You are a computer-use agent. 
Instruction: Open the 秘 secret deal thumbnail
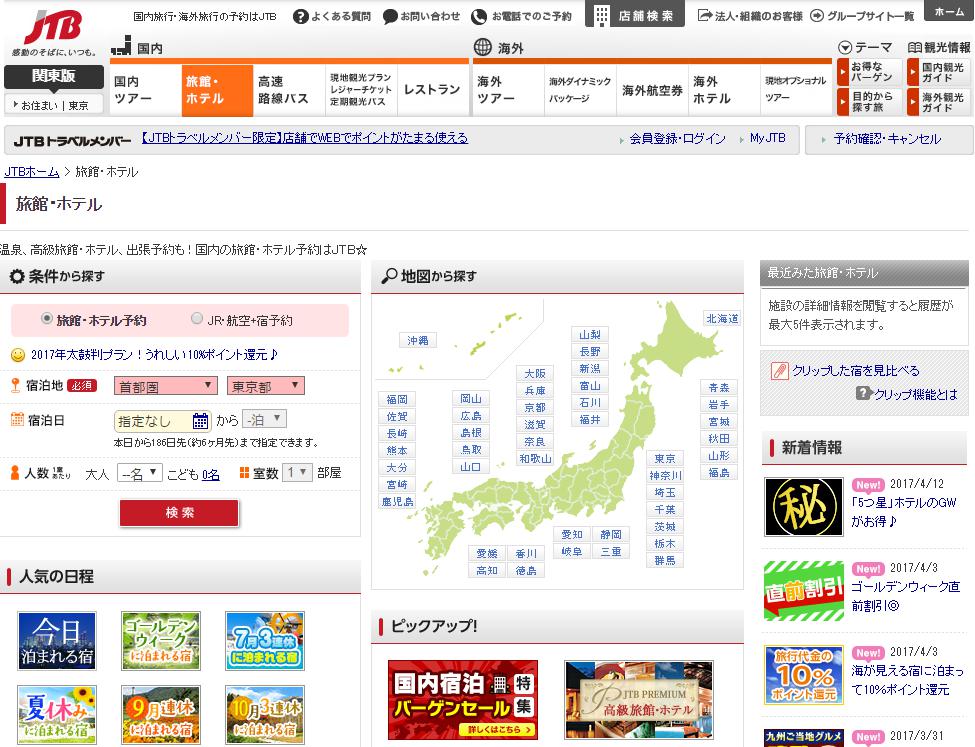click(803, 507)
